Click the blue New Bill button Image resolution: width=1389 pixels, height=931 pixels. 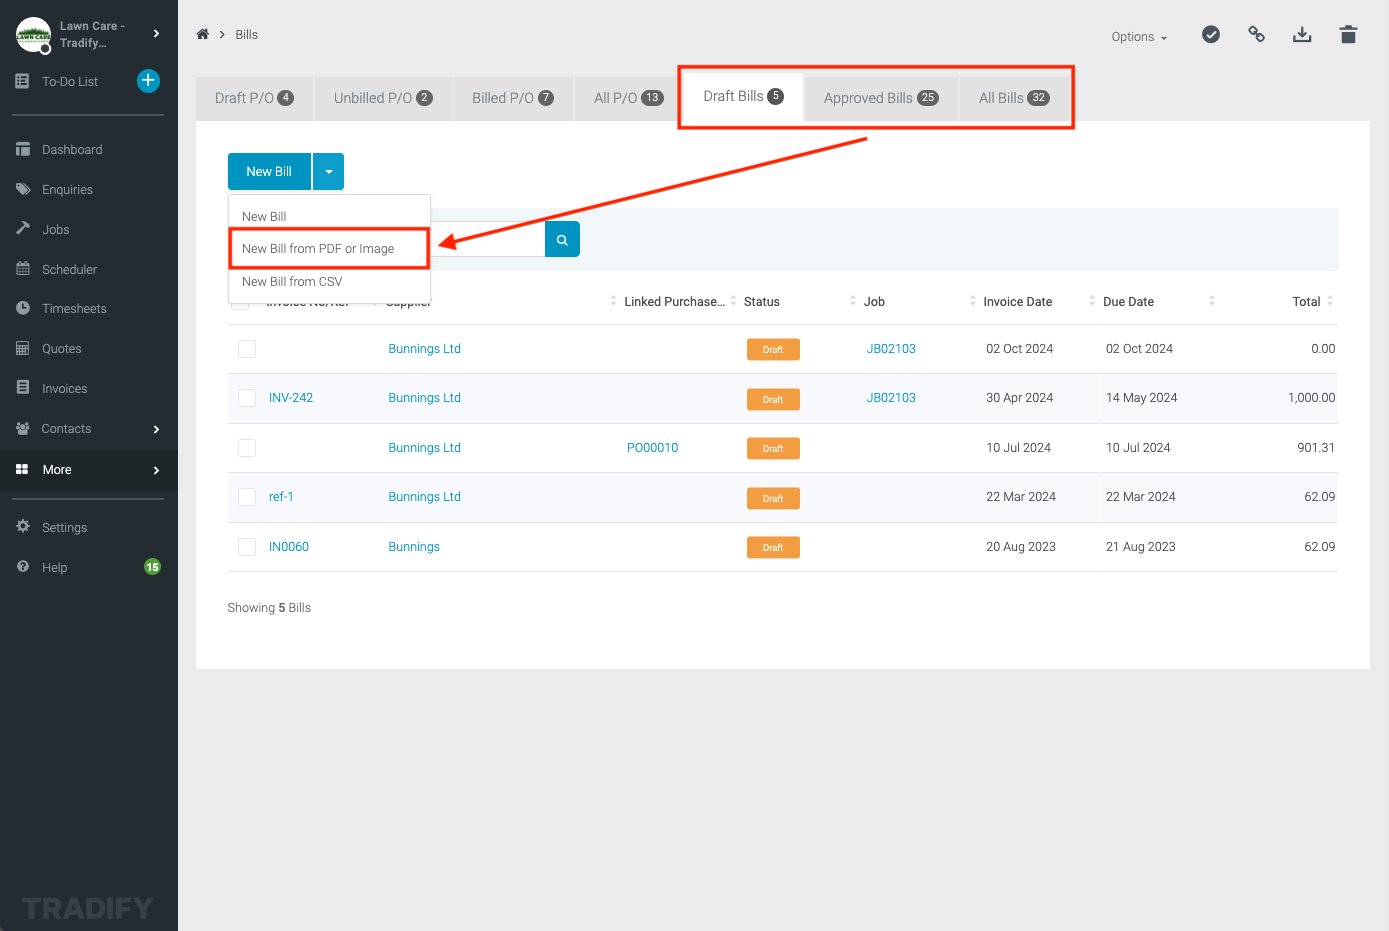(x=269, y=172)
